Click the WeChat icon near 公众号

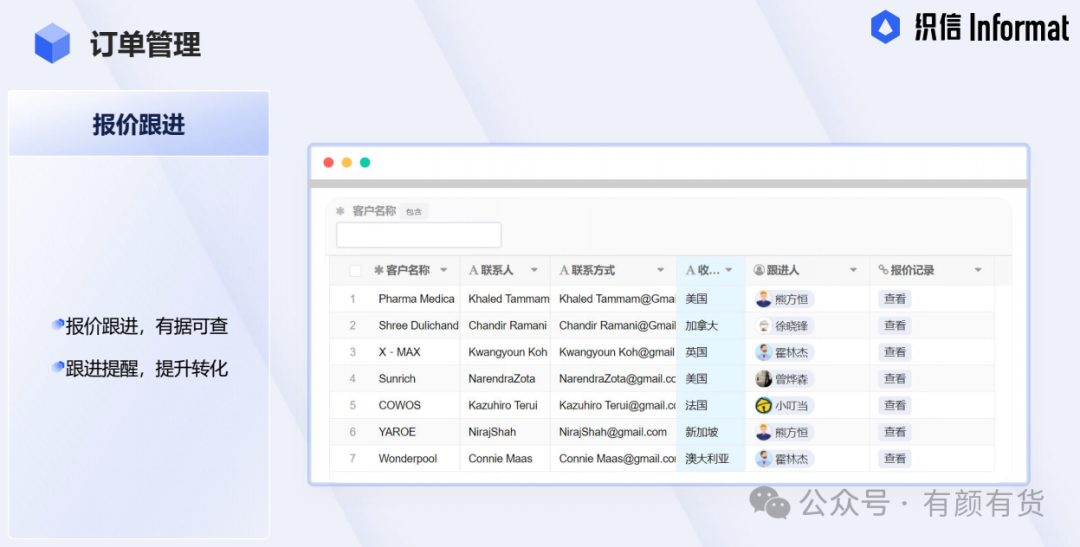click(x=770, y=502)
